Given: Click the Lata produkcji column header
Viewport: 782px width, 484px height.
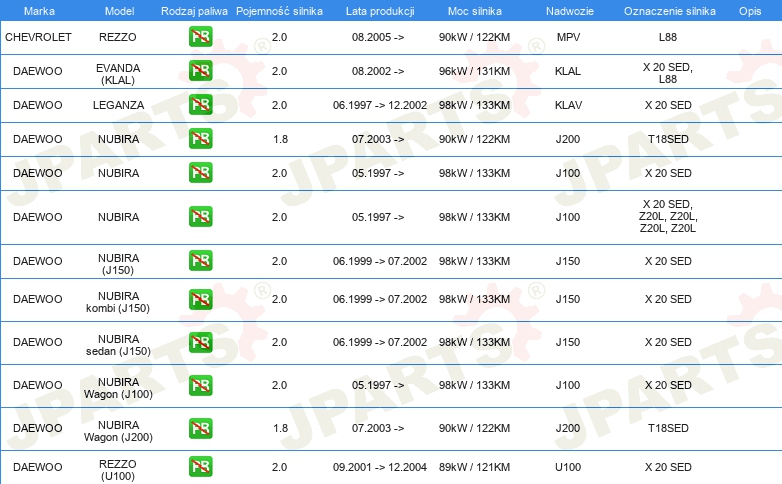Looking at the screenshot, I should (x=380, y=11).
